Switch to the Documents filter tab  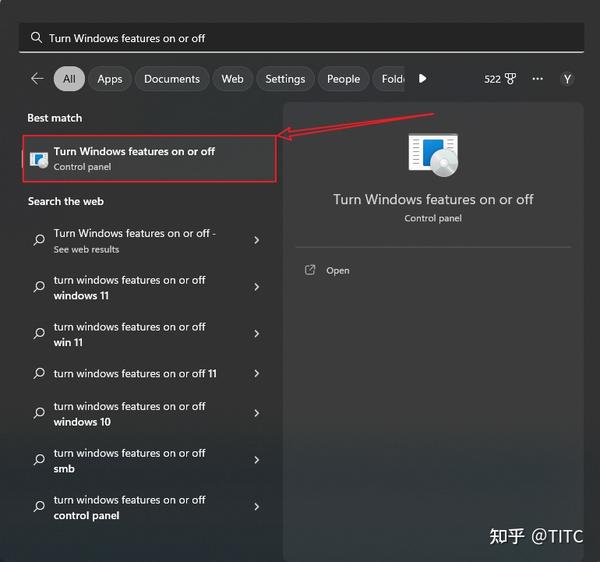(172, 79)
